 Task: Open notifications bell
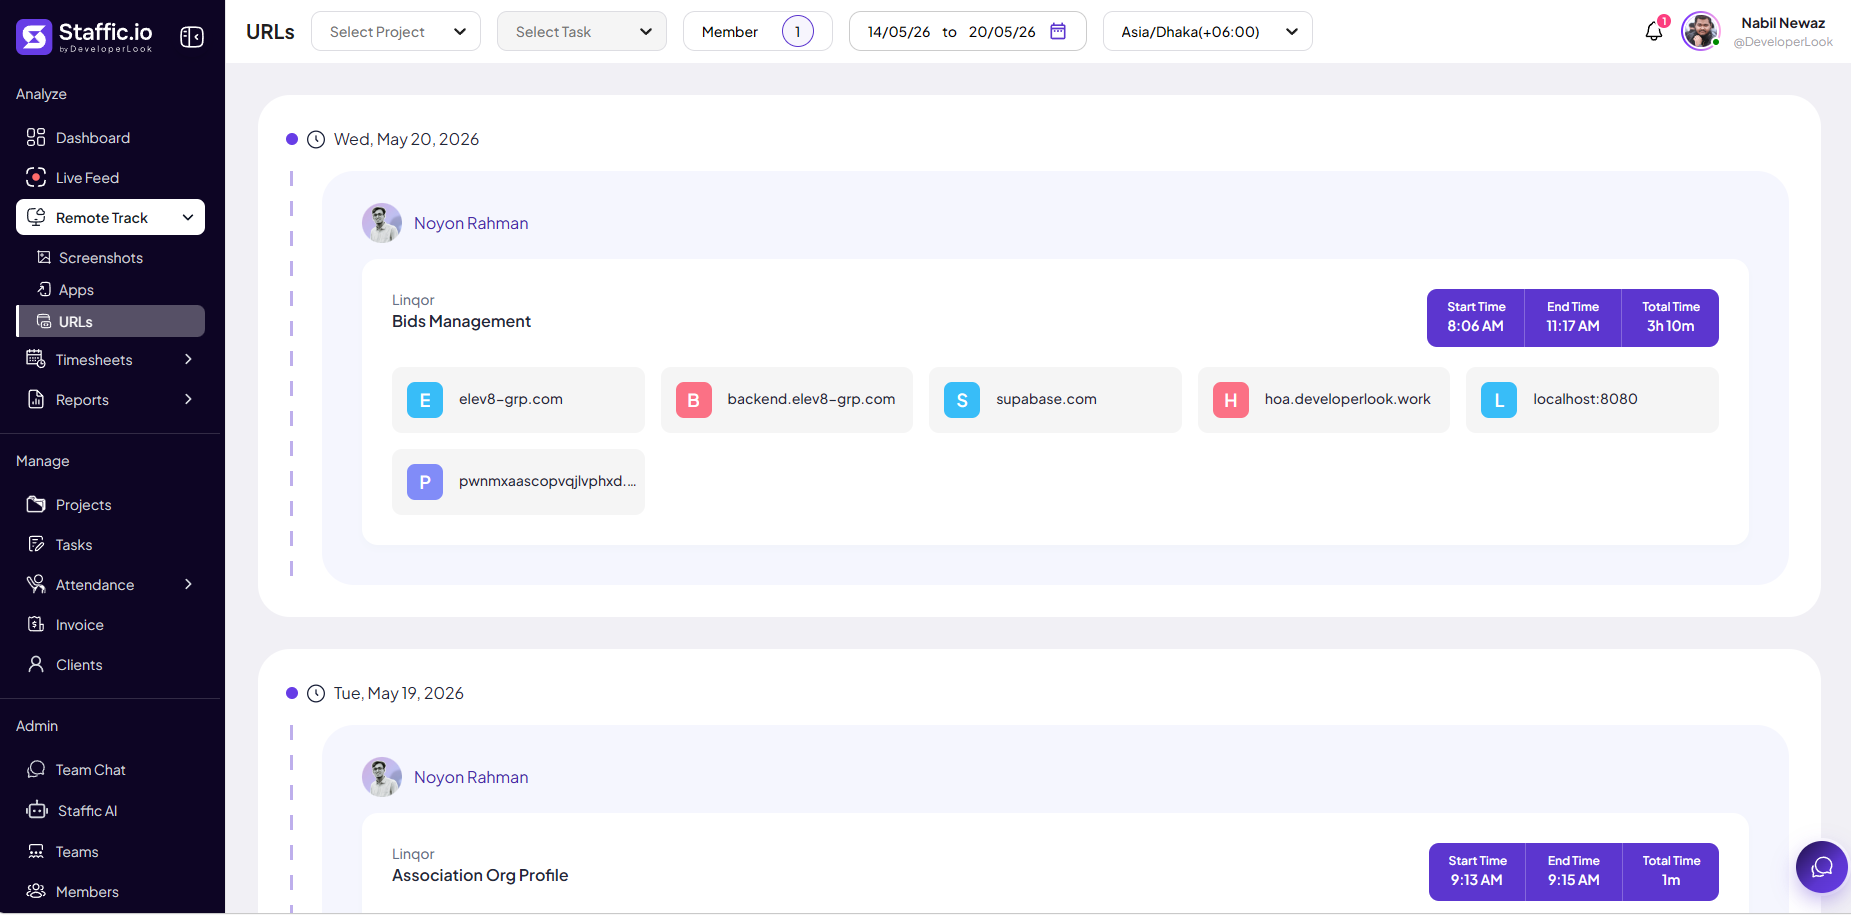pos(1654,31)
